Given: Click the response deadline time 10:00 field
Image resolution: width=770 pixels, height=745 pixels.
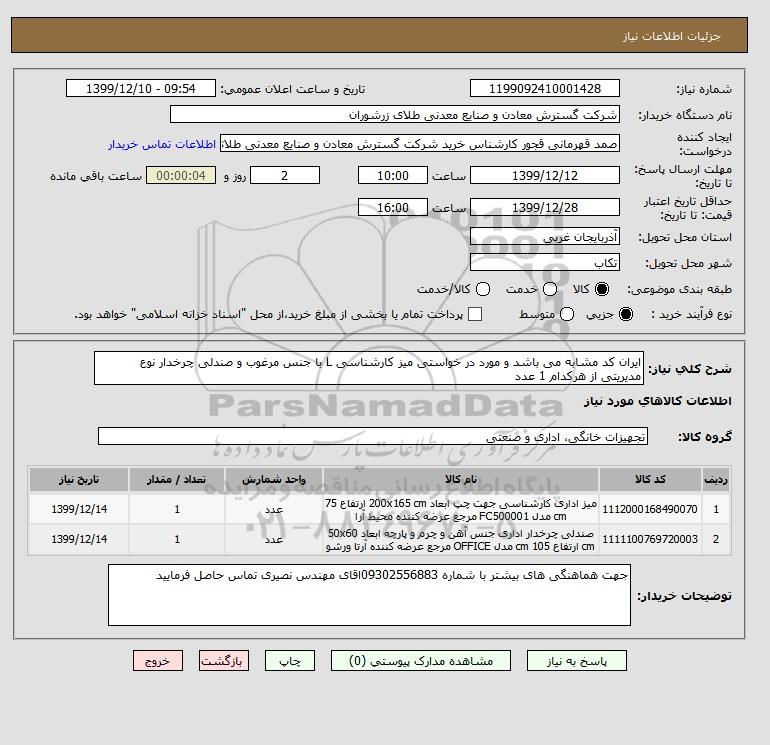Looking at the screenshot, I should tap(393, 175).
